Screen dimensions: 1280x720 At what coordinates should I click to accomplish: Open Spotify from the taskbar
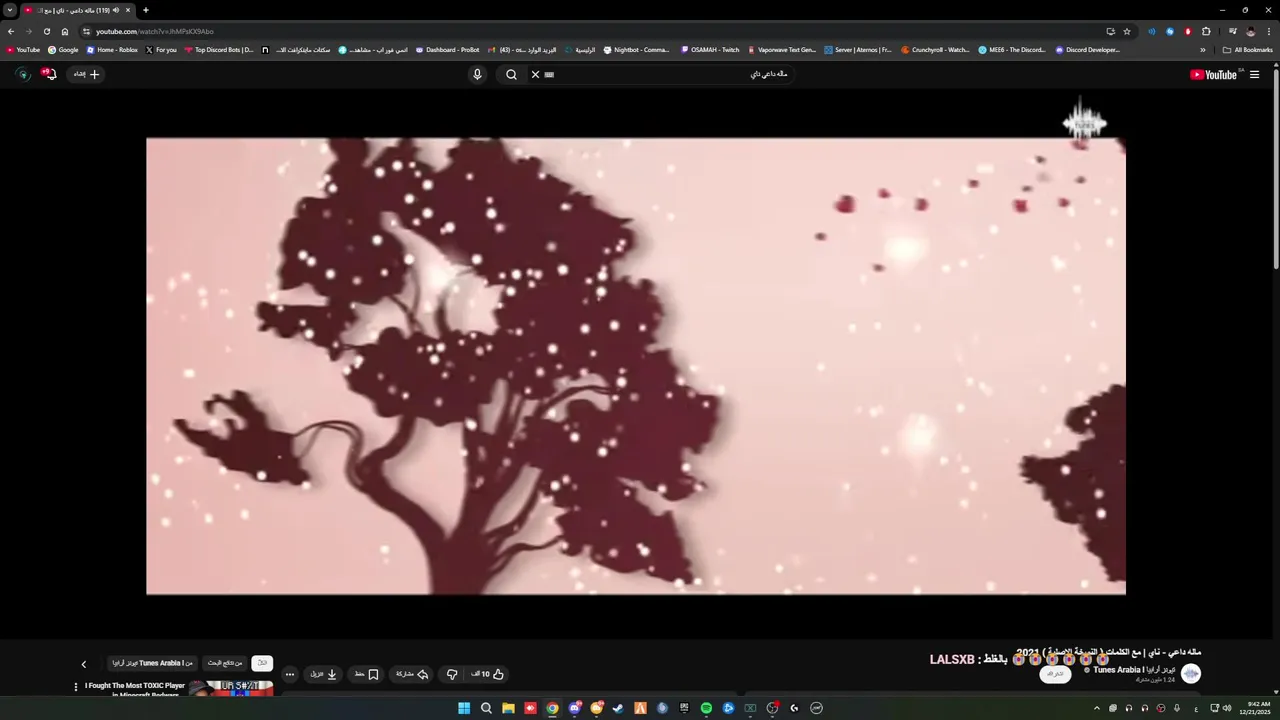point(706,708)
